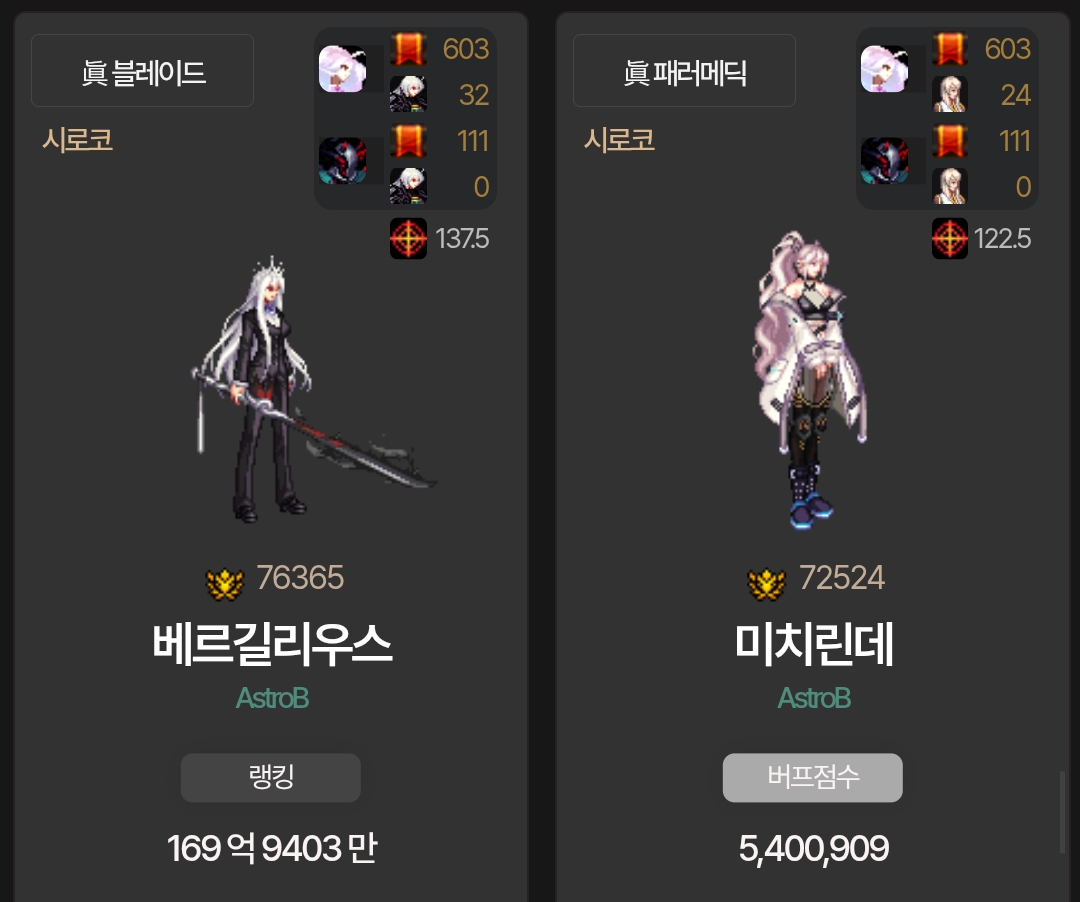The height and width of the screenshot is (902, 1080).
Task: Click the 베르길리우스 character sprite
Action: 313,389
